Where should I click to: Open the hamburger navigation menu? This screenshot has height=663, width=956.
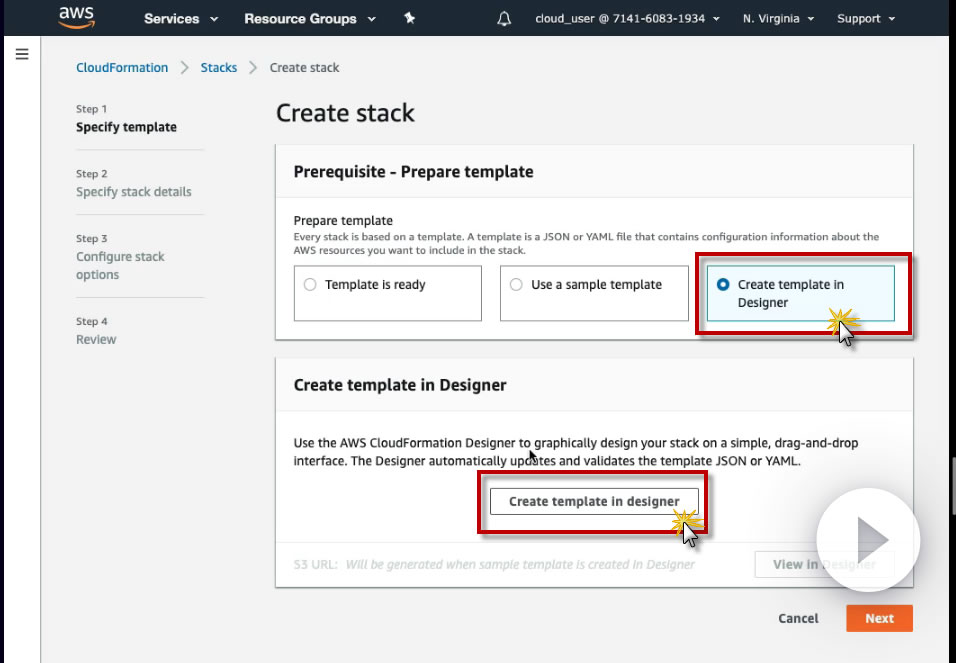click(x=22, y=54)
